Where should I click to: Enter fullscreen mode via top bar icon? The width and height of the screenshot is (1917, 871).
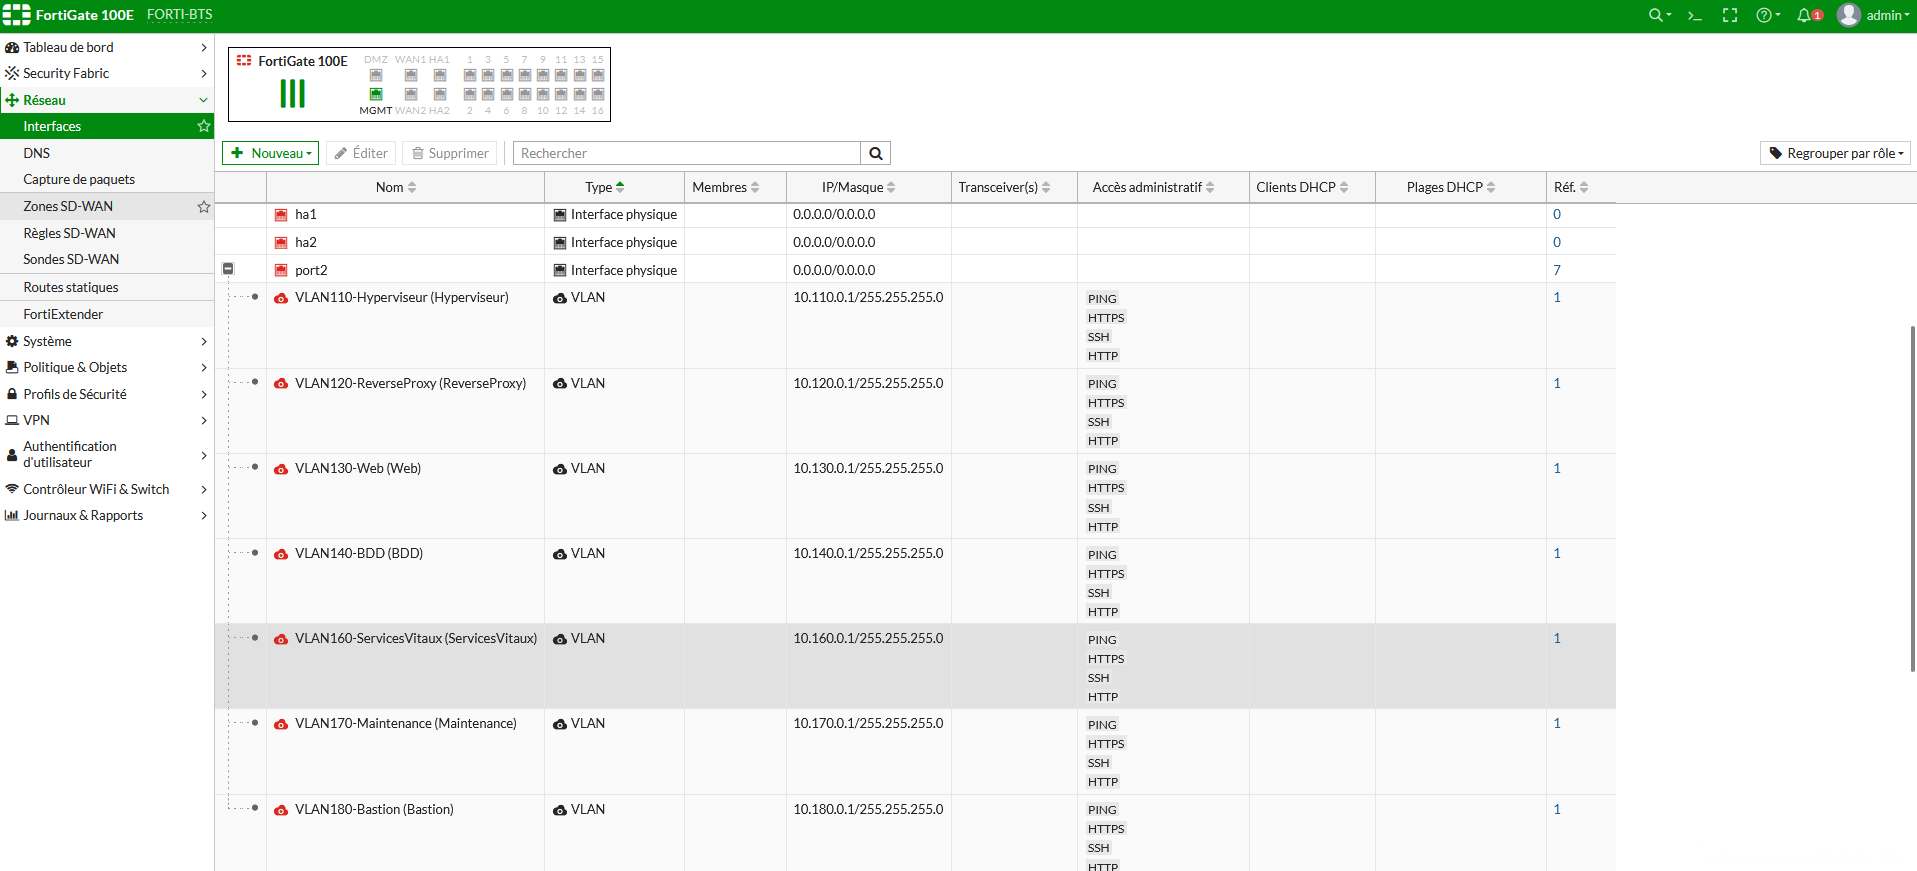coord(1730,15)
